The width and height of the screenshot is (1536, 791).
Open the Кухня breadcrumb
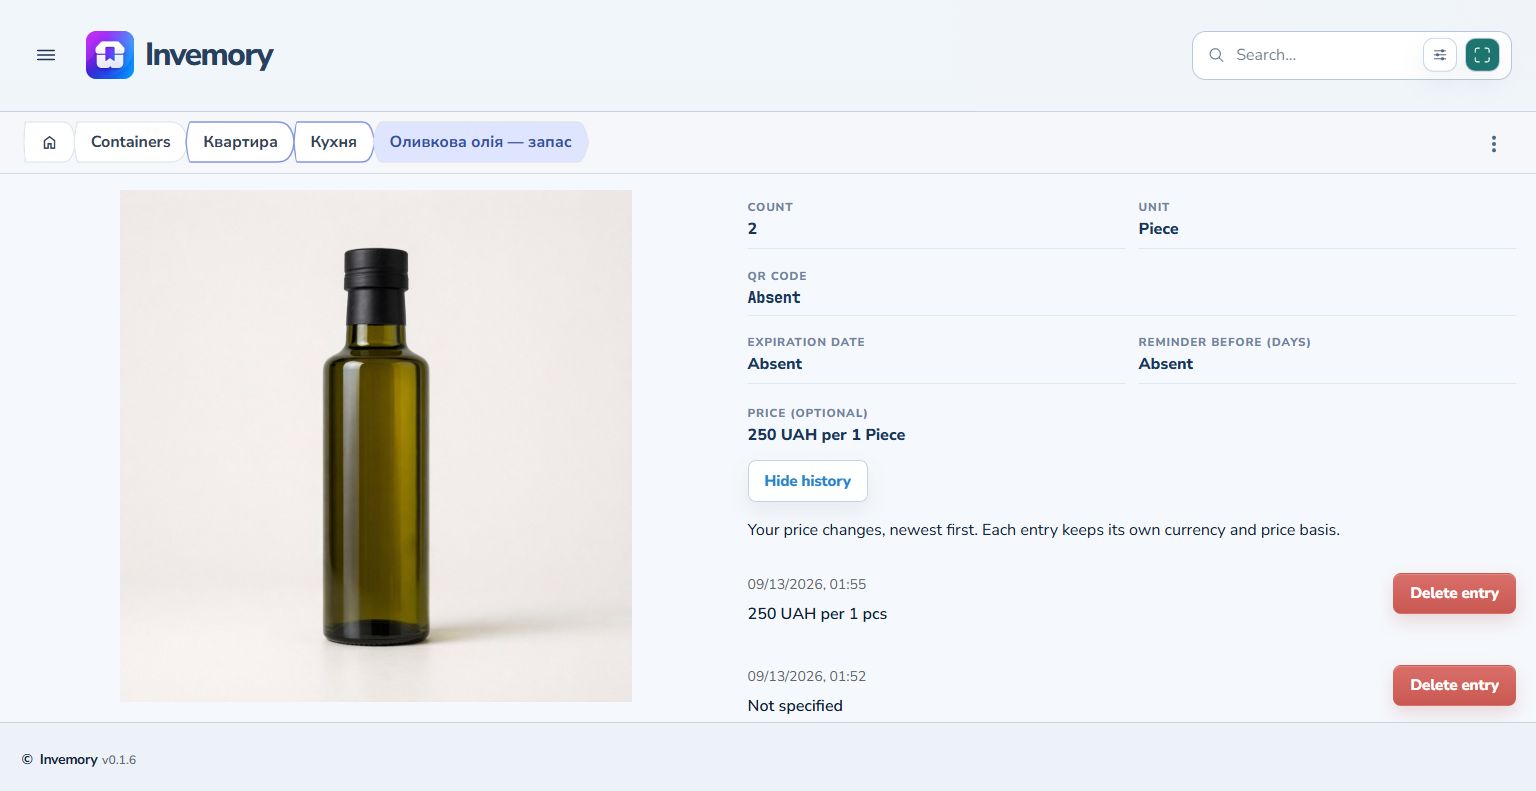tap(334, 142)
